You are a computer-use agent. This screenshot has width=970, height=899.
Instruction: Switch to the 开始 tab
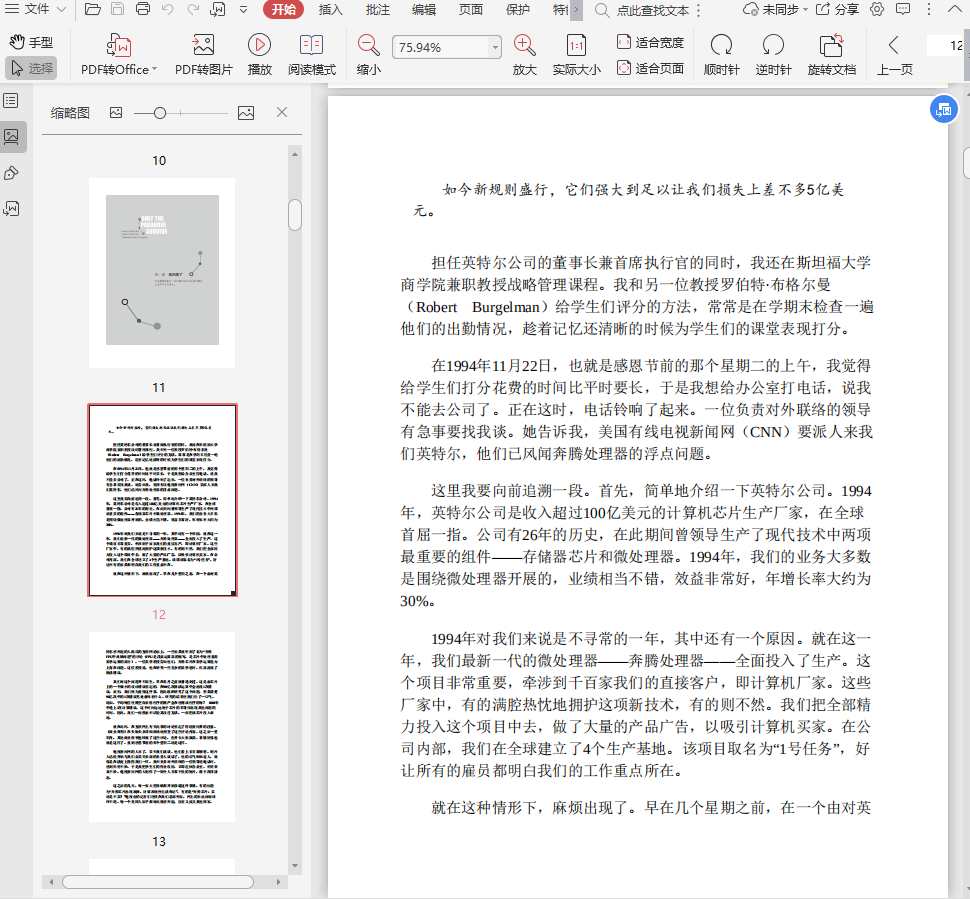tap(283, 9)
